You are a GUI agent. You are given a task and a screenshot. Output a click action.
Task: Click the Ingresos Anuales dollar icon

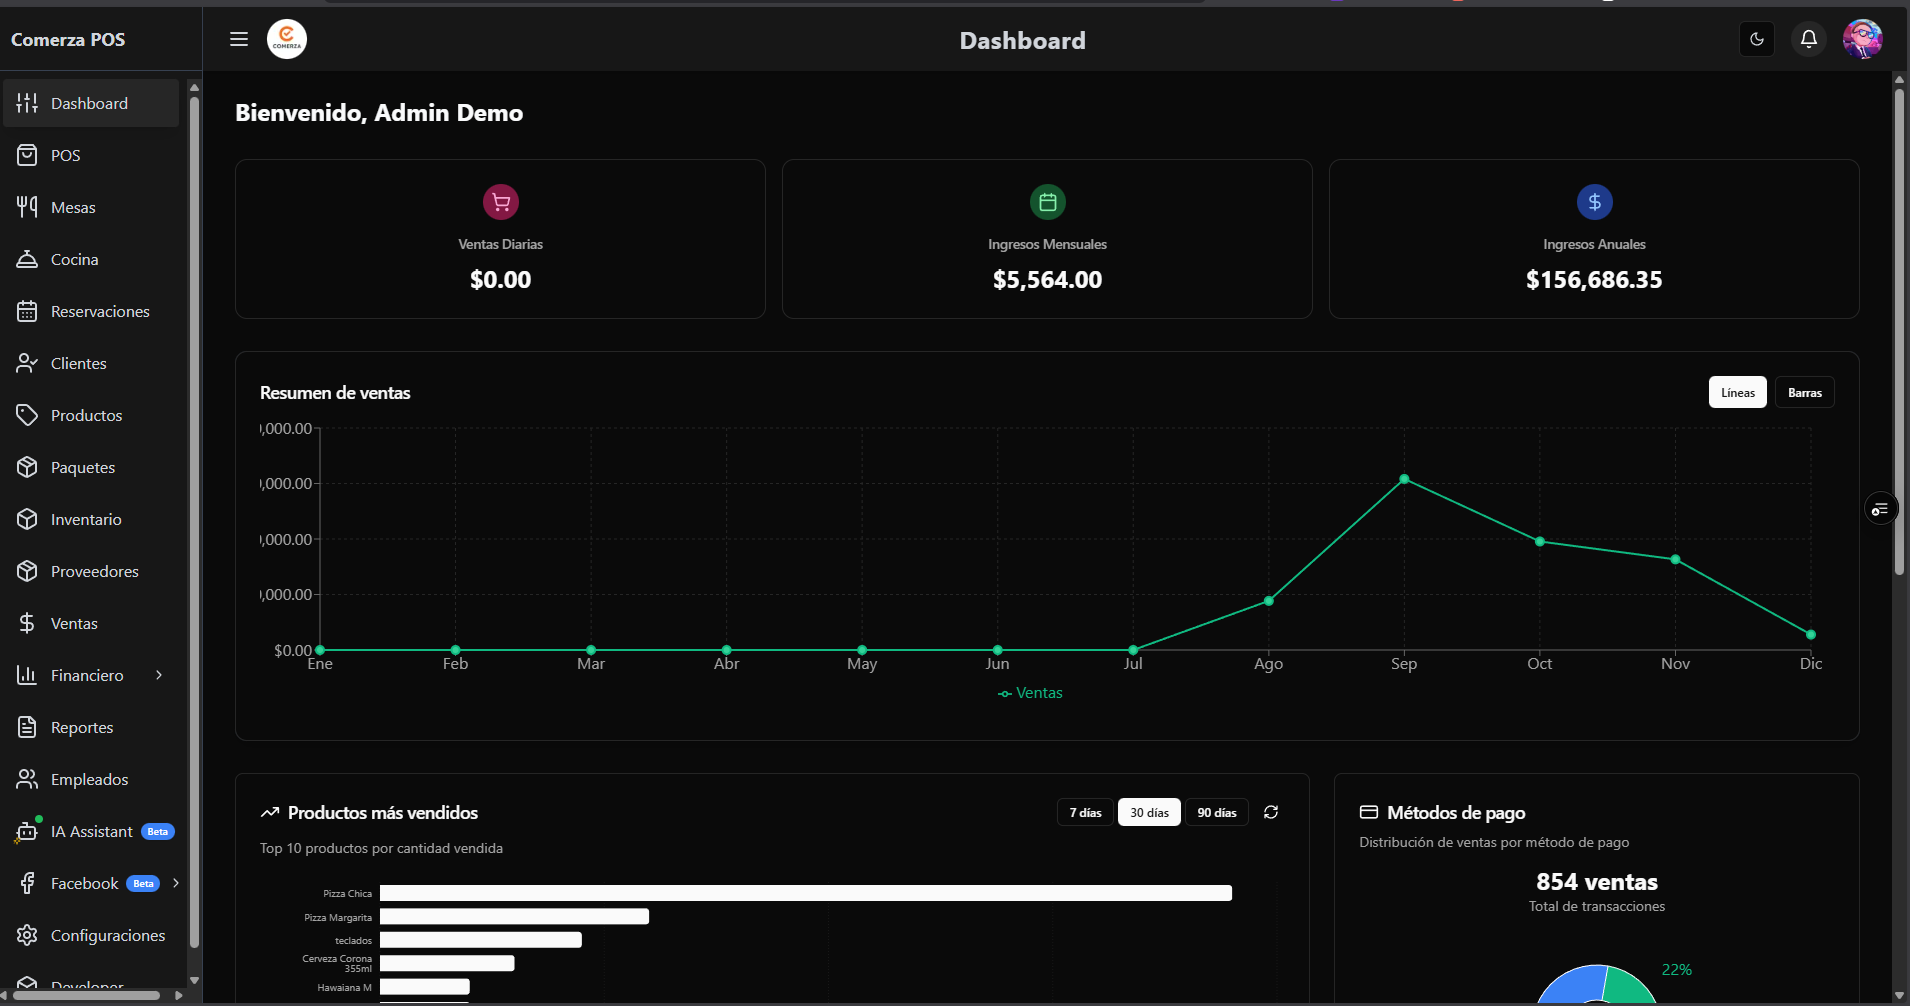1595,202
